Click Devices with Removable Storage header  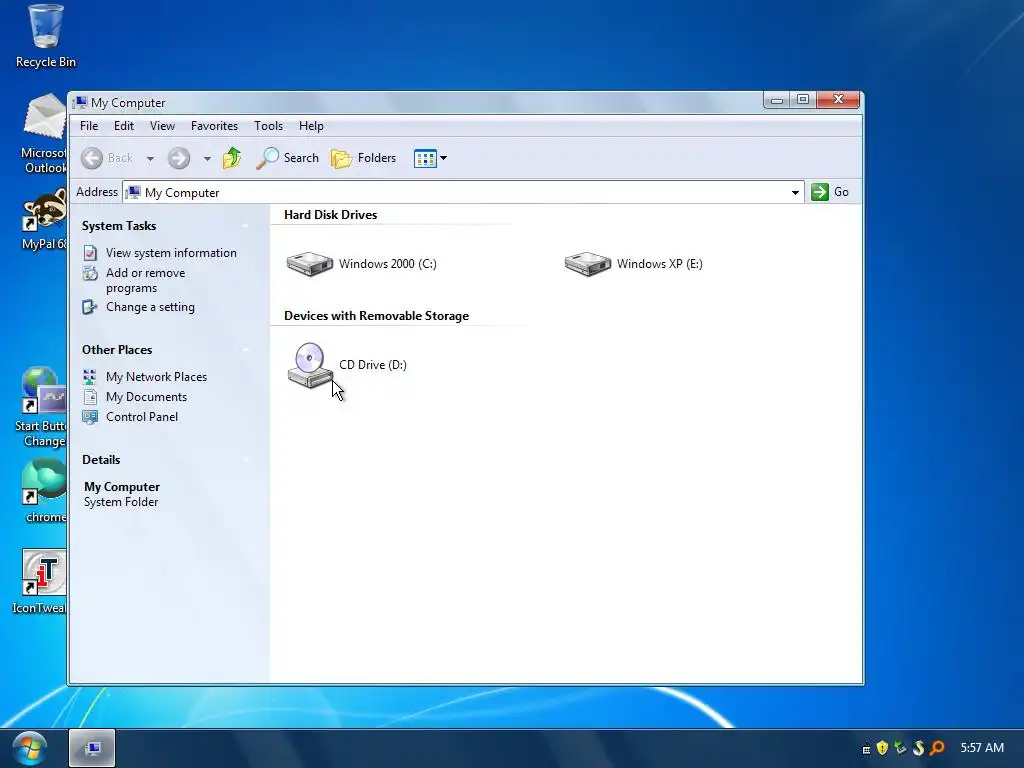pos(376,316)
